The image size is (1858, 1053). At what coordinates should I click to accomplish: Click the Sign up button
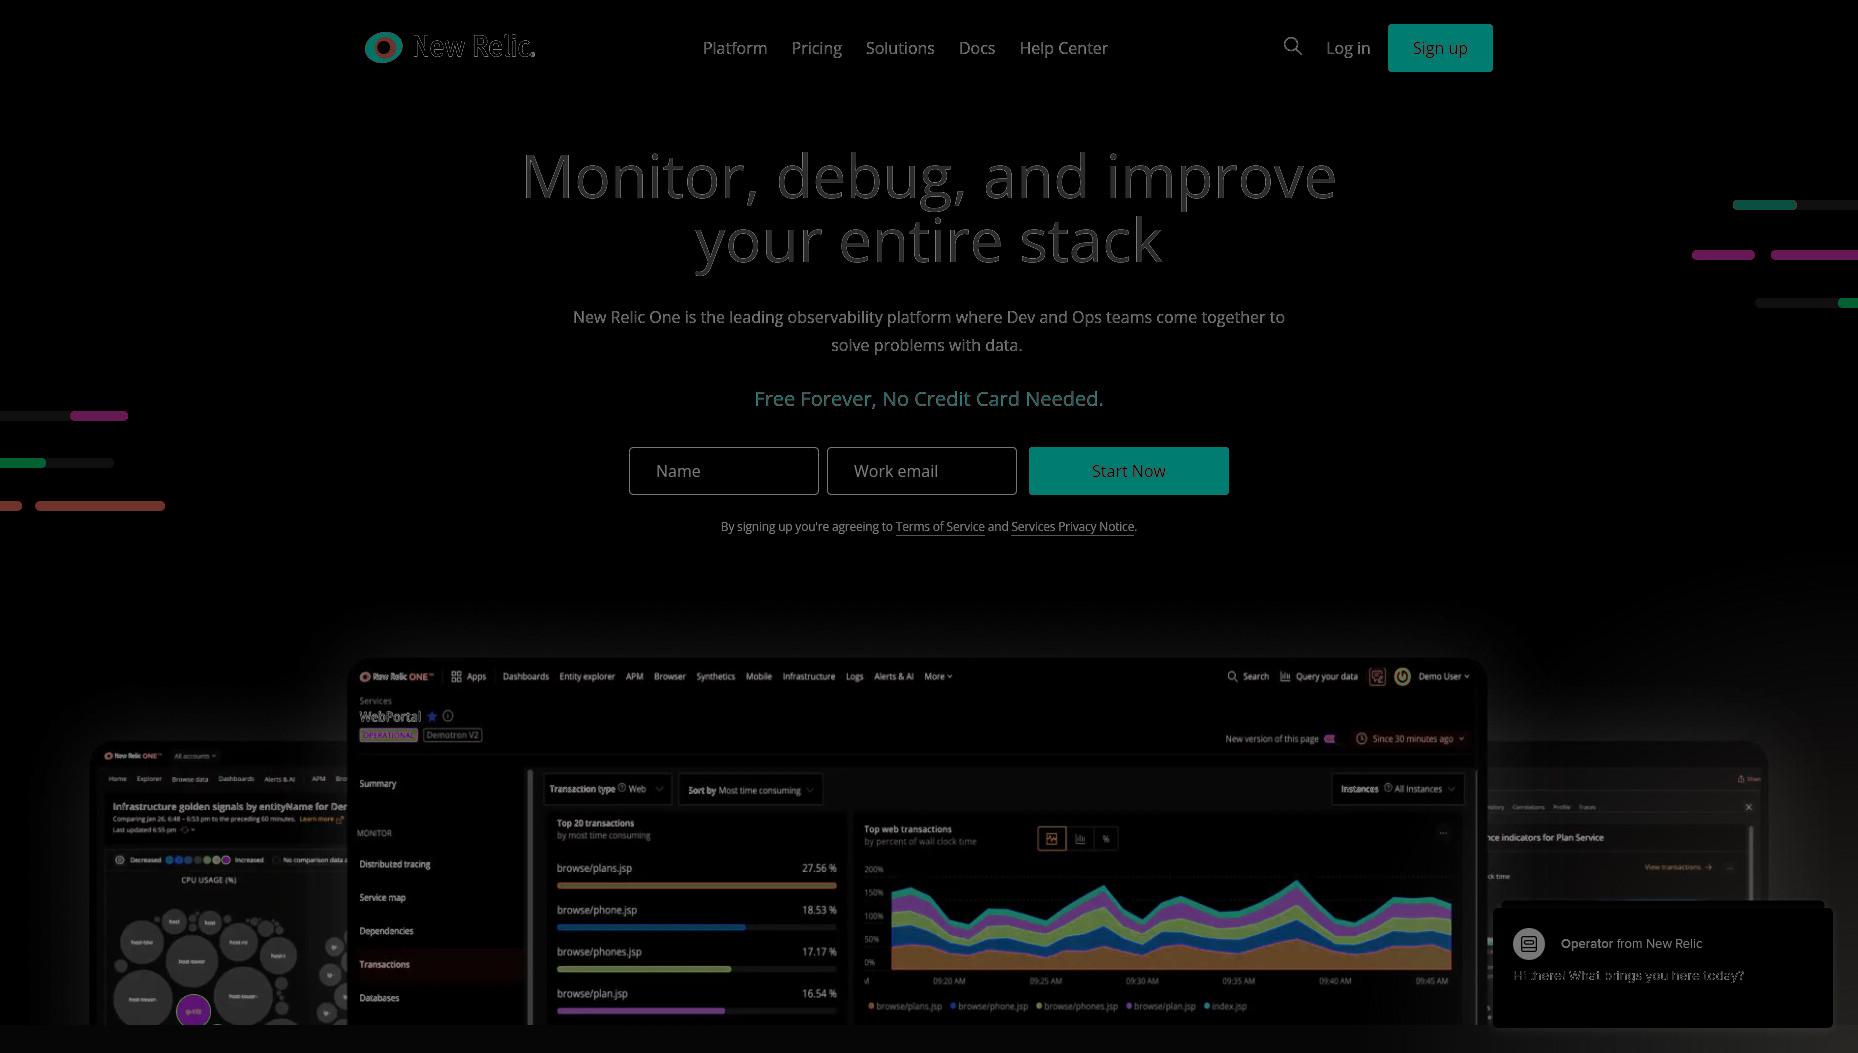tap(1440, 48)
